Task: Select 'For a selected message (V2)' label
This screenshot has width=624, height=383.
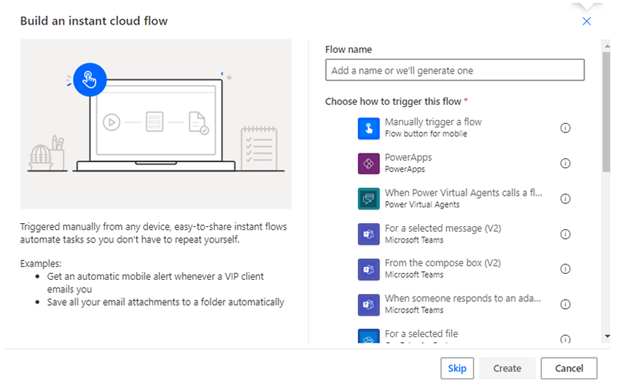Action: [x=443, y=228]
